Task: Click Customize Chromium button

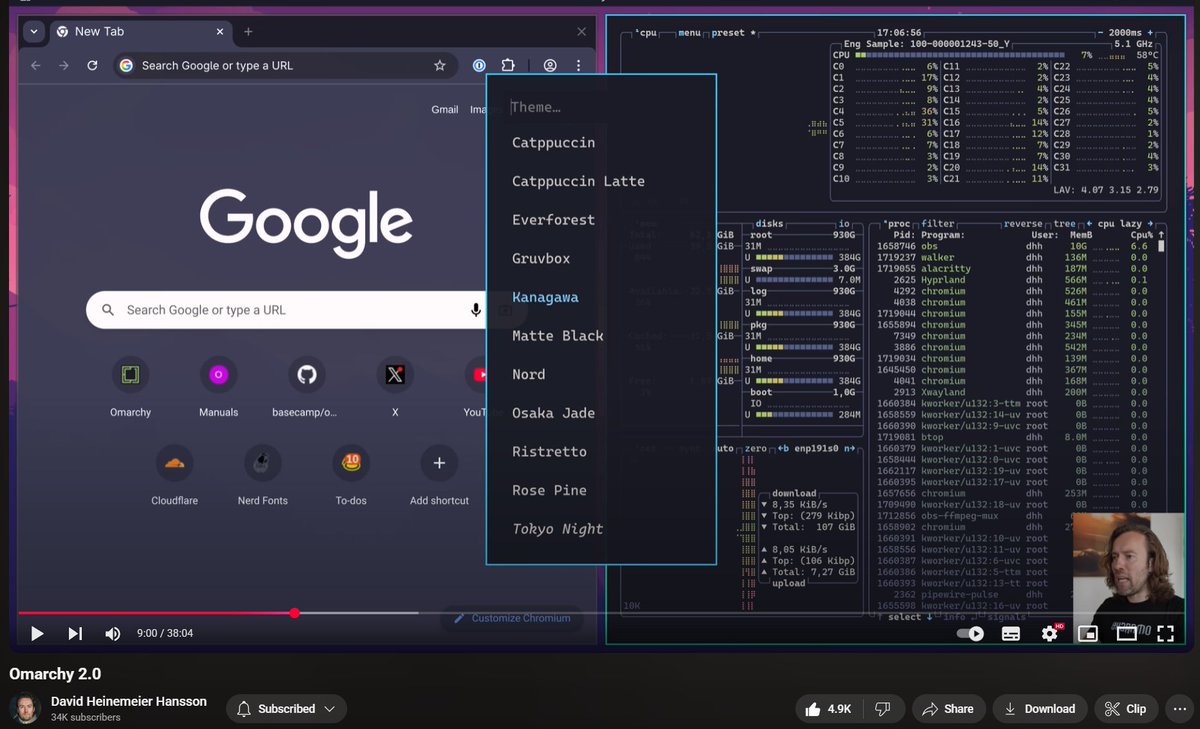Action: coord(512,618)
